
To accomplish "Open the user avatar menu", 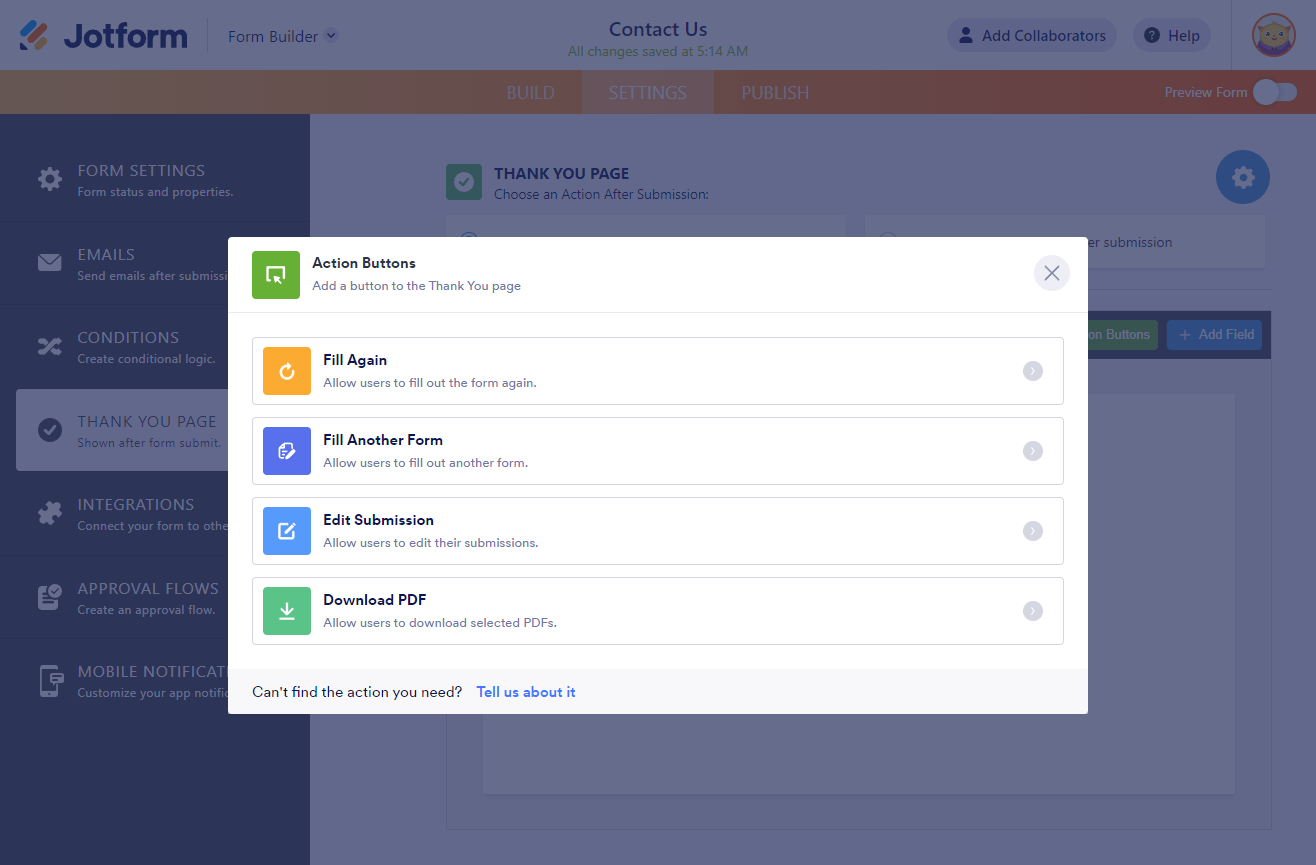I will tap(1274, 35).
